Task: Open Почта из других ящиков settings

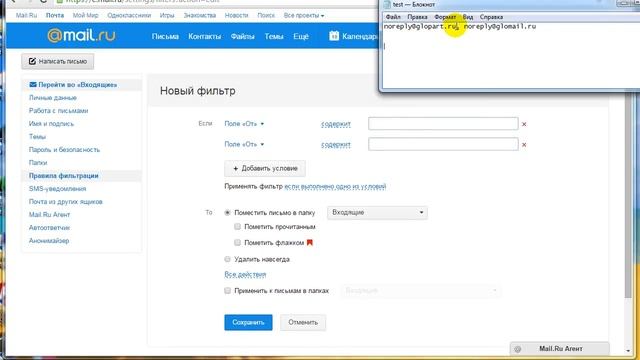Action: click(65, 202)
